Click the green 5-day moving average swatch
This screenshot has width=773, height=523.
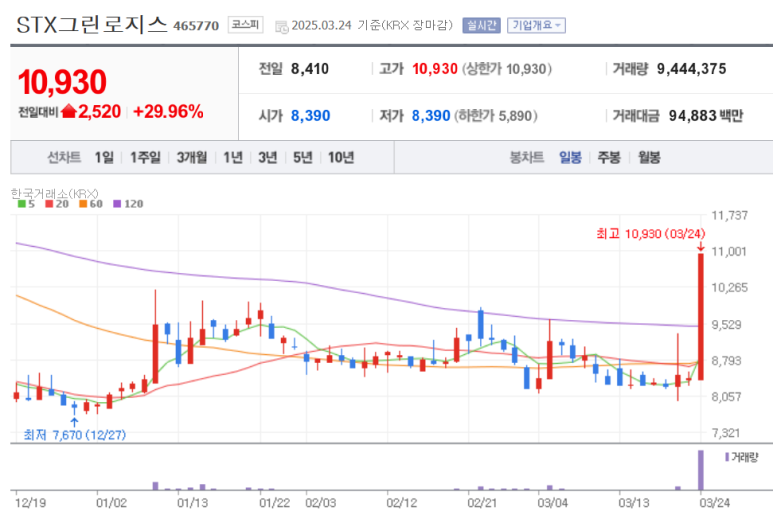point(22,204)
